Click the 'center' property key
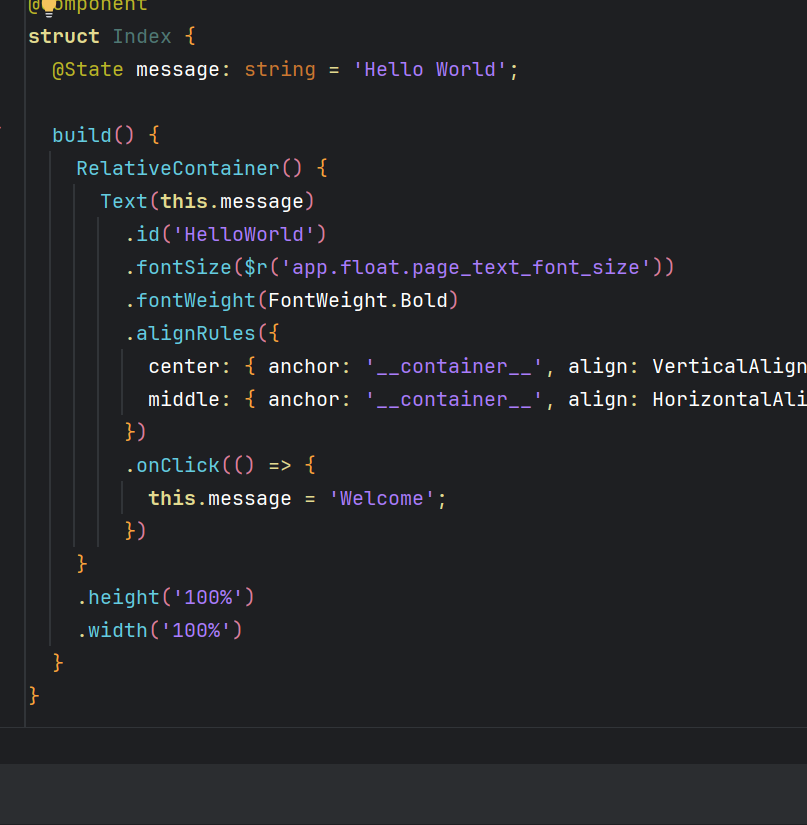807x825 pixels. tap(184, 367)
